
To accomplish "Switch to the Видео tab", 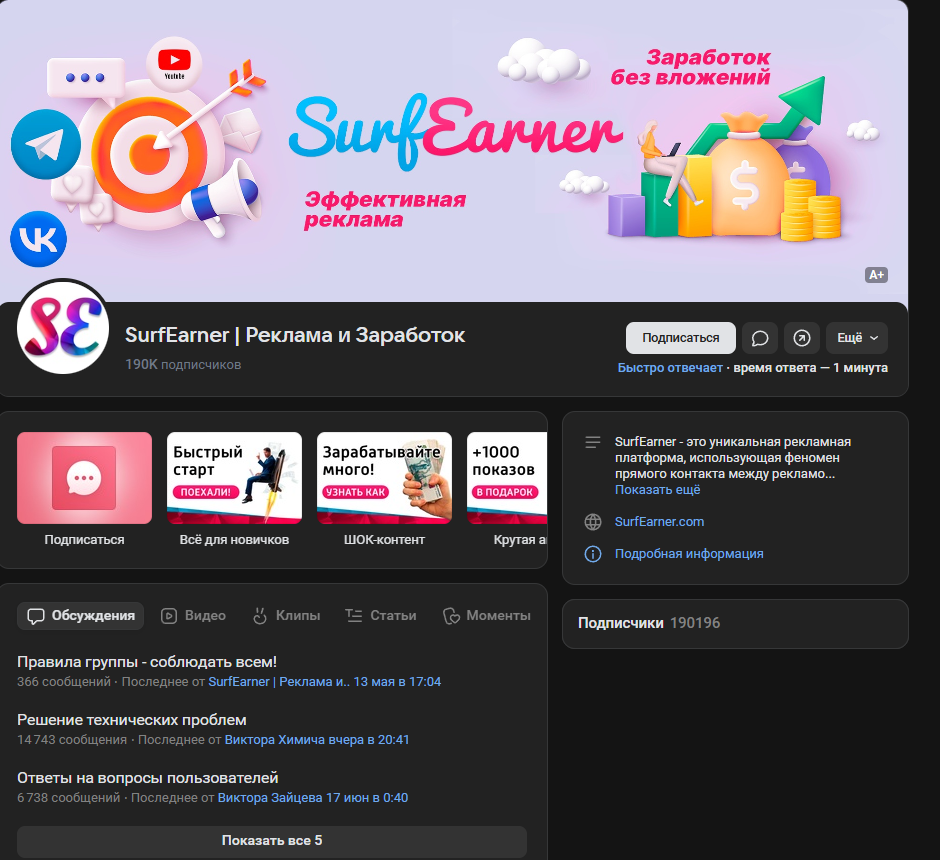I will click(193, 616).
